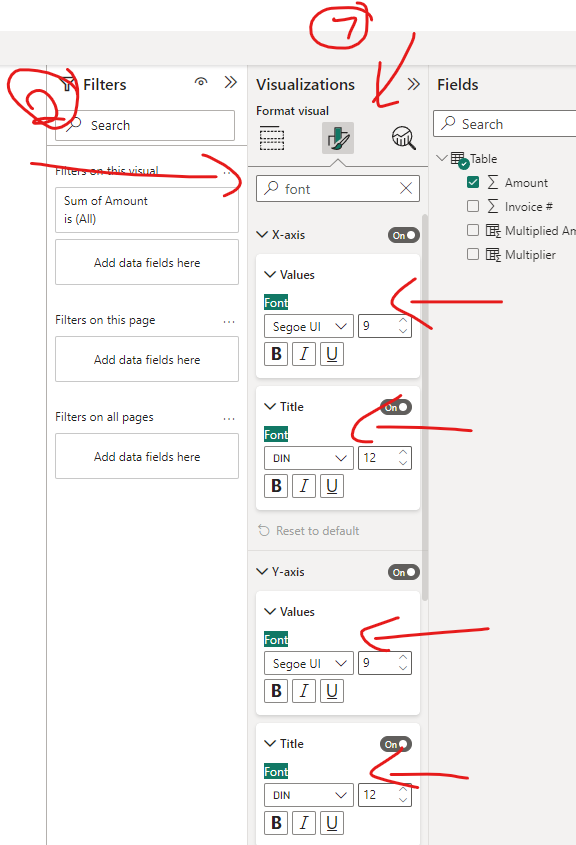Screen dimensions: 576x845
Task: Italicize the Y-axis Title font
Action: [304, 823]
